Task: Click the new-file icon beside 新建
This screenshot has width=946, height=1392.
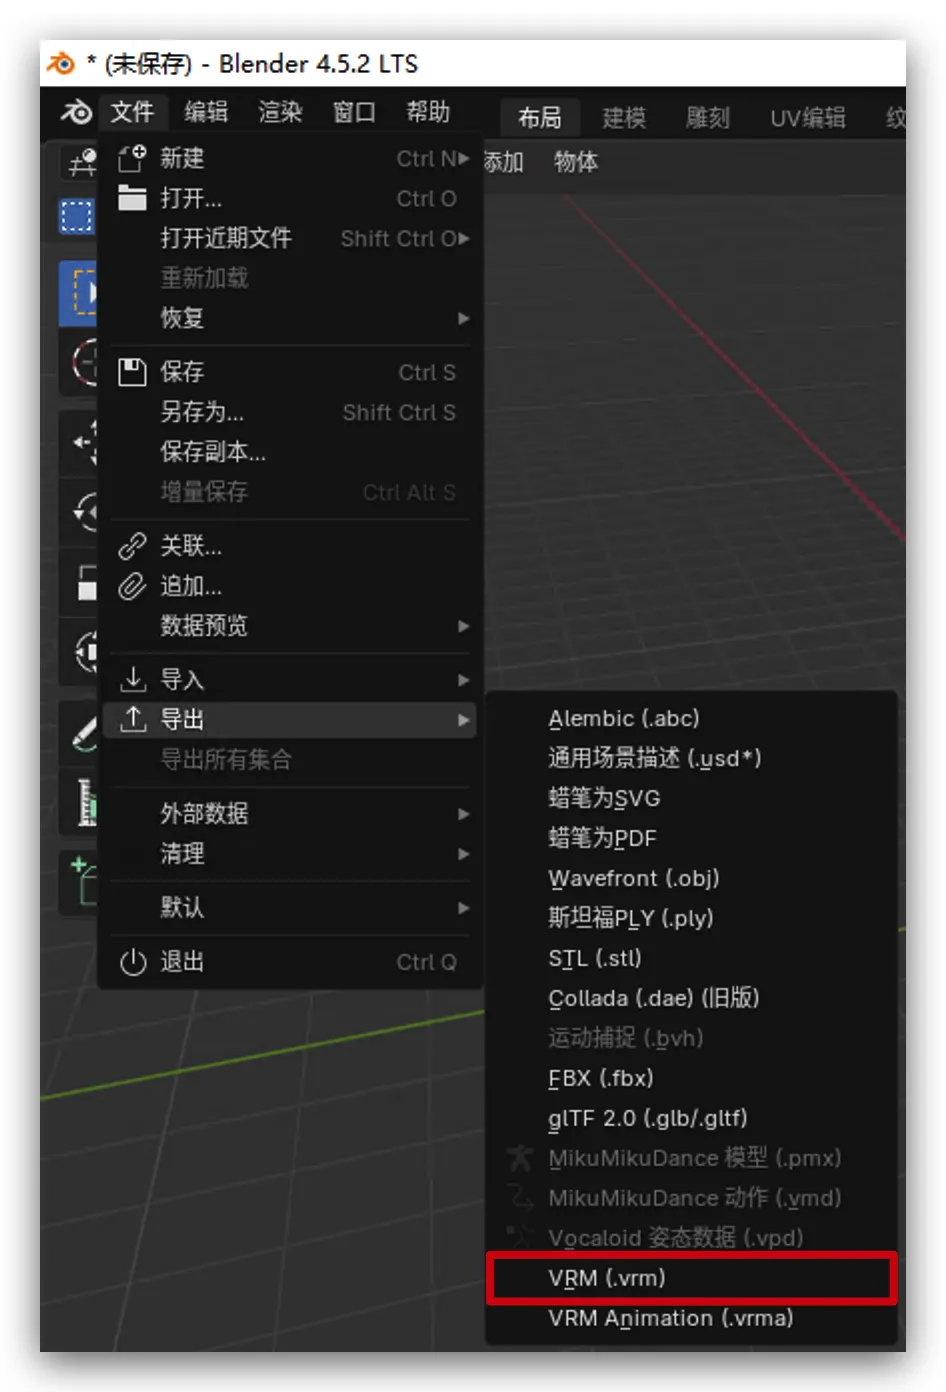Action: pos(132,159)
